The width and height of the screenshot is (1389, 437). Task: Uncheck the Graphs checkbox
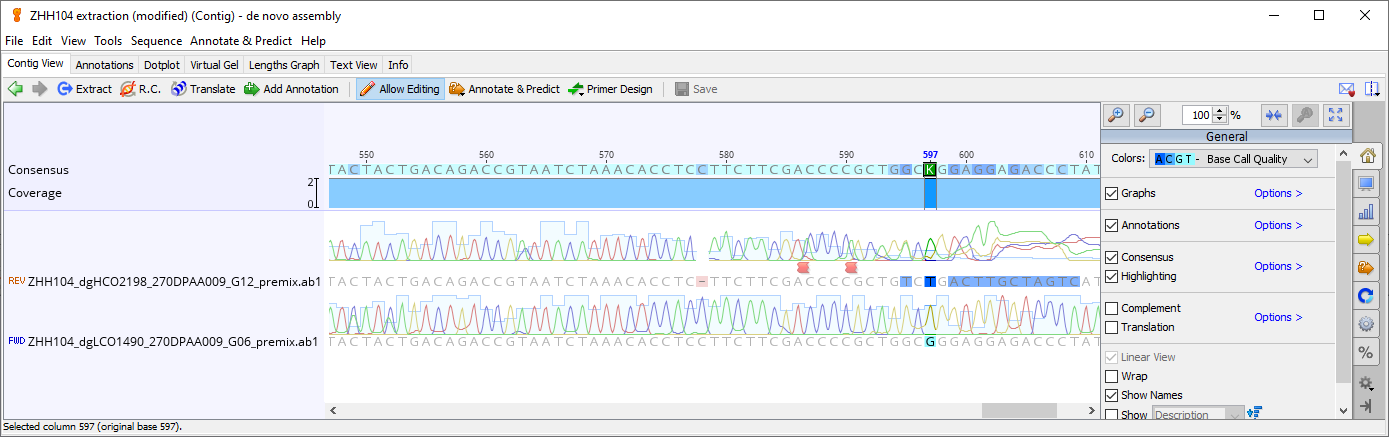click(x=1111, y=193)
